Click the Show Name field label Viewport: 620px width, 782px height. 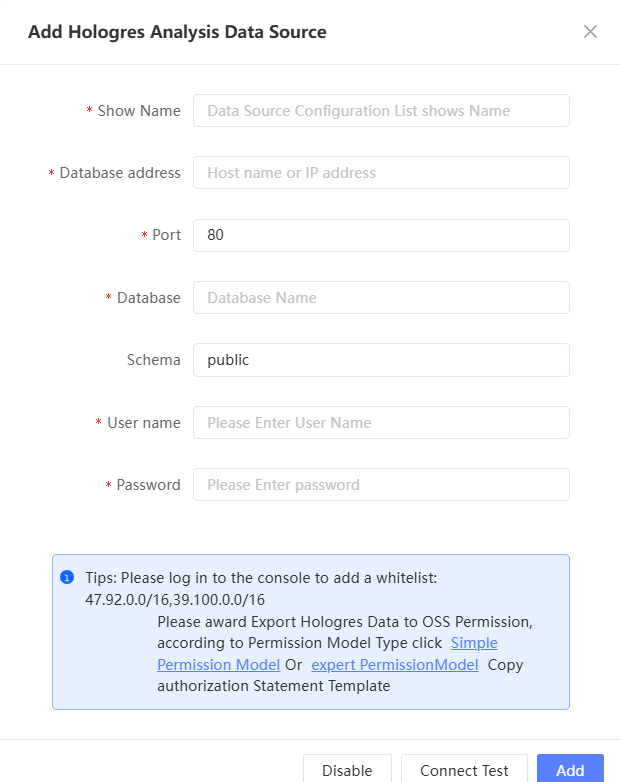[x=139, y=111]
